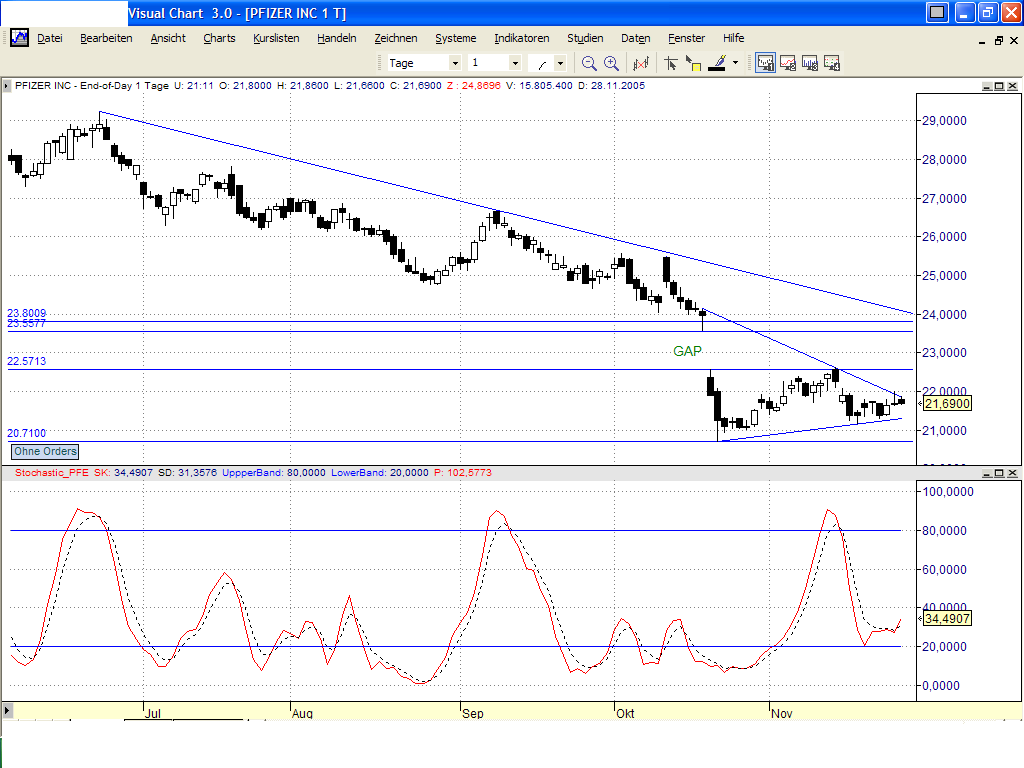Click the Aug month marker on timeline
The width and height of the screenshot is (1024, 768).
coord(302,713)
